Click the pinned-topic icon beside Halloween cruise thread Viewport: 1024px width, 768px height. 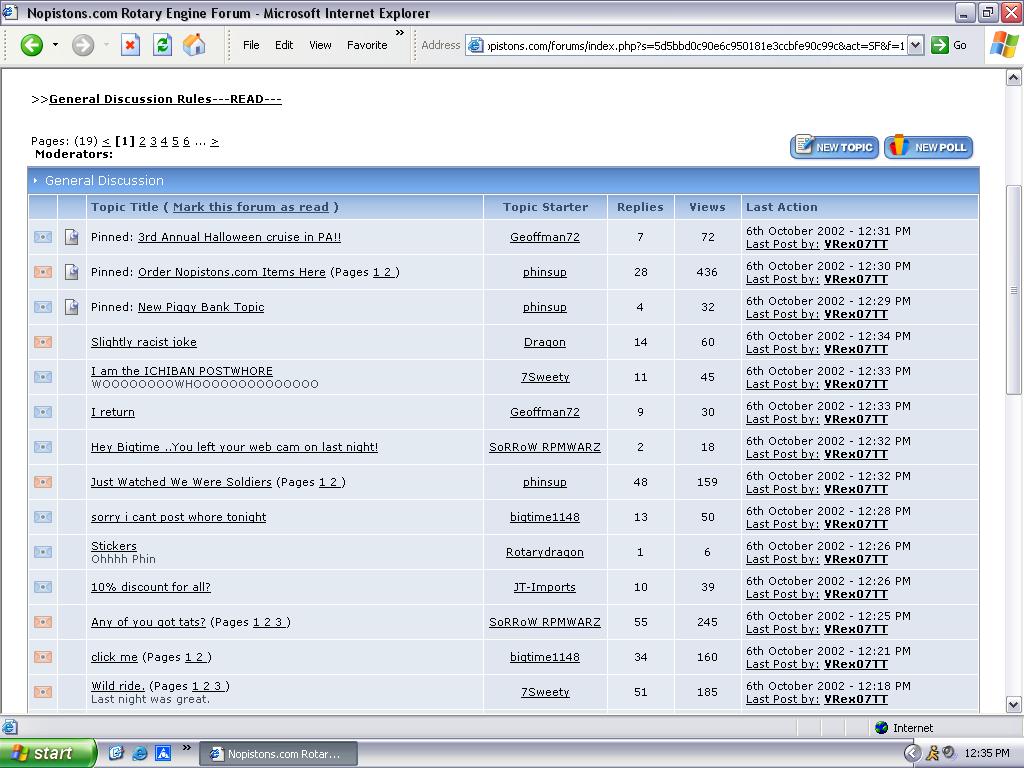(72, 237)
